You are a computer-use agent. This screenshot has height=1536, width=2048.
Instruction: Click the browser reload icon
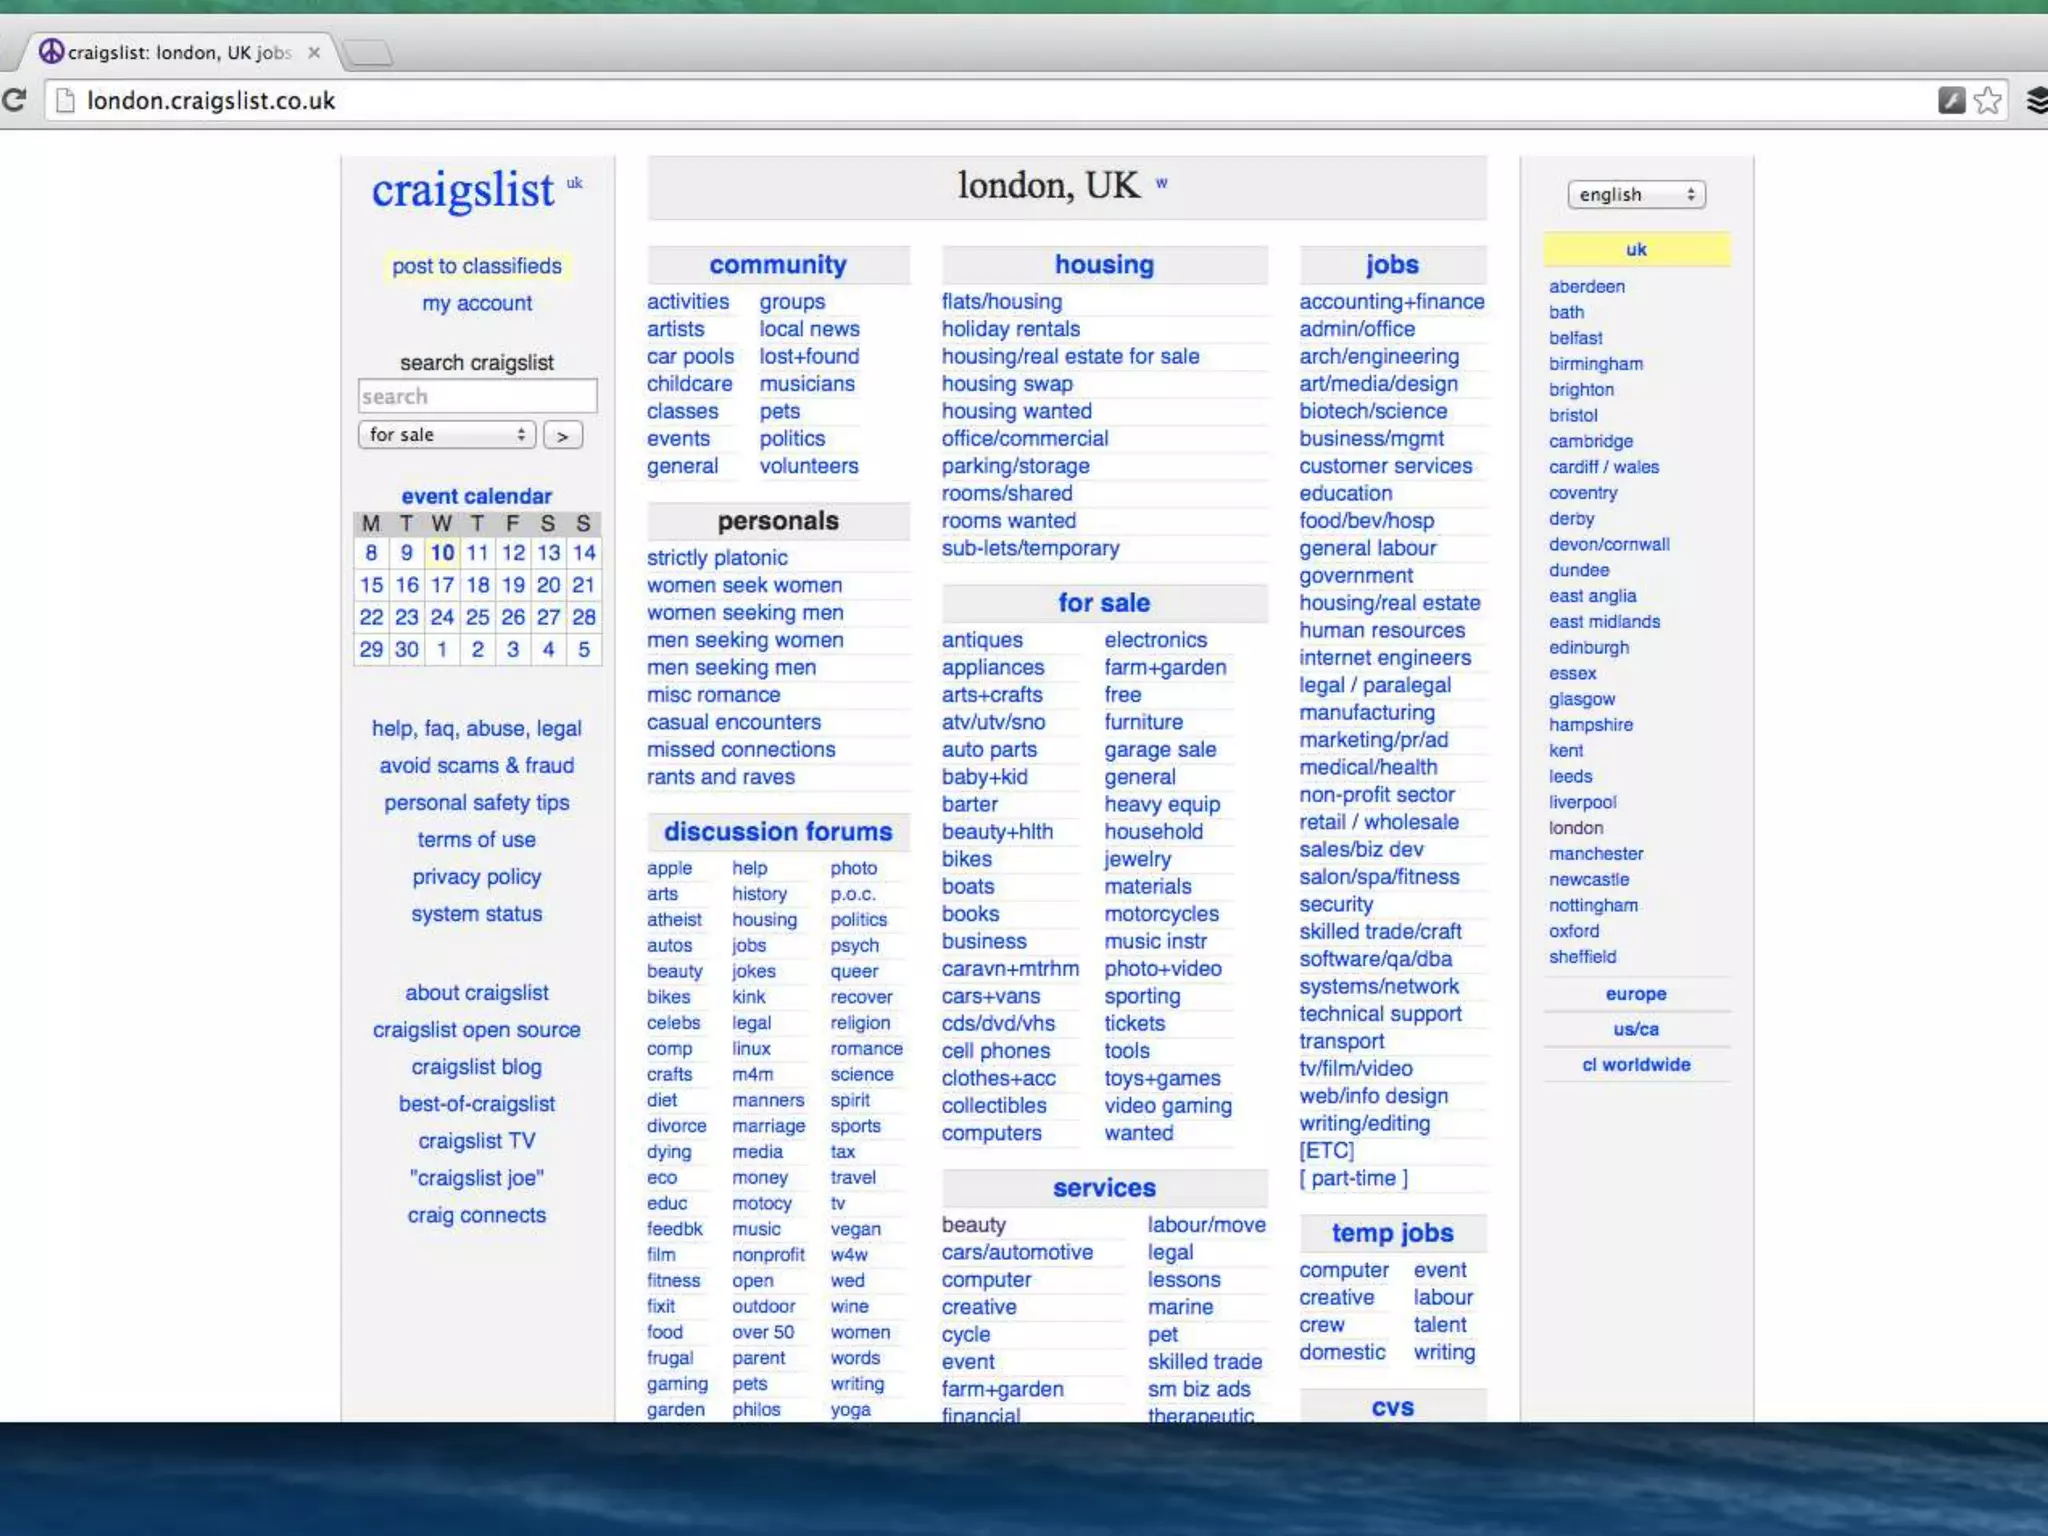pyautogui.click(x=14, y=100)
